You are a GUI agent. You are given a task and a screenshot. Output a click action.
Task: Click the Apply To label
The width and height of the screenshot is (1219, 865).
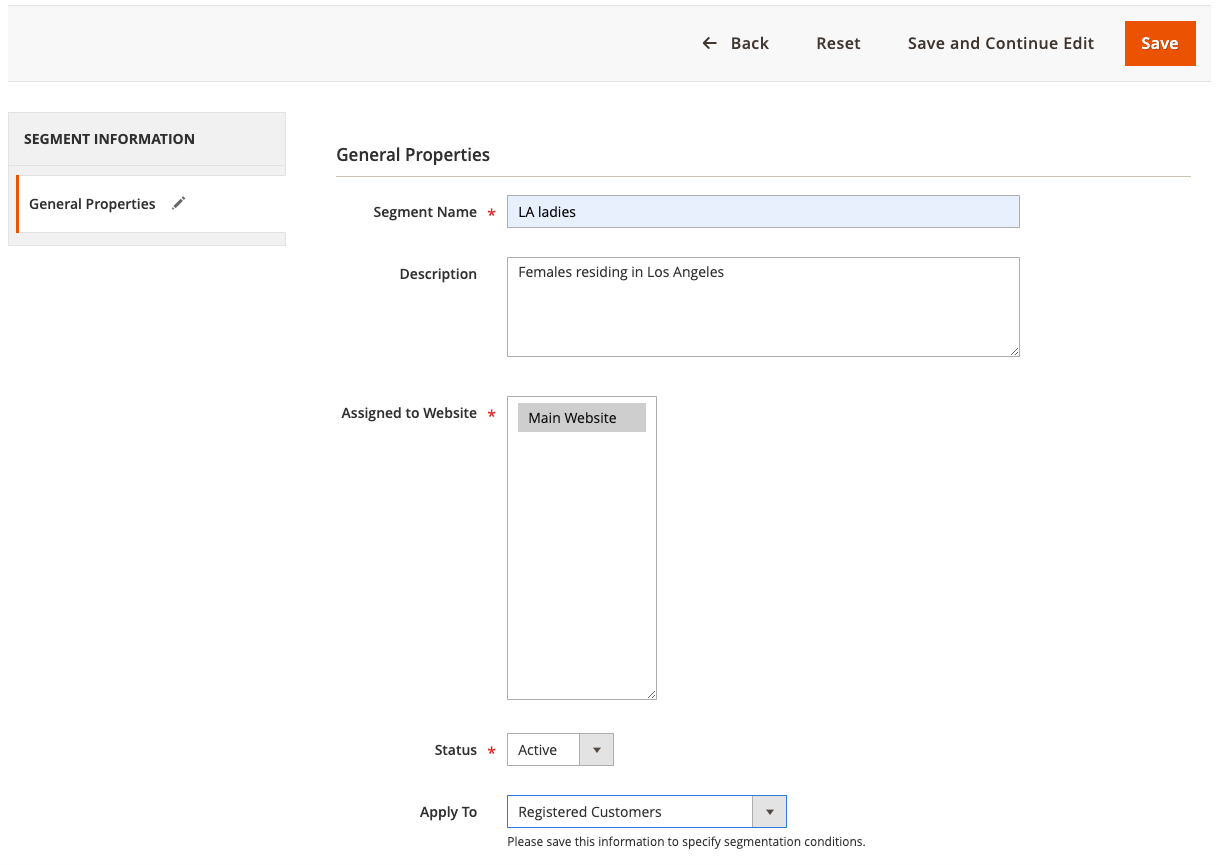pos(448,812)
